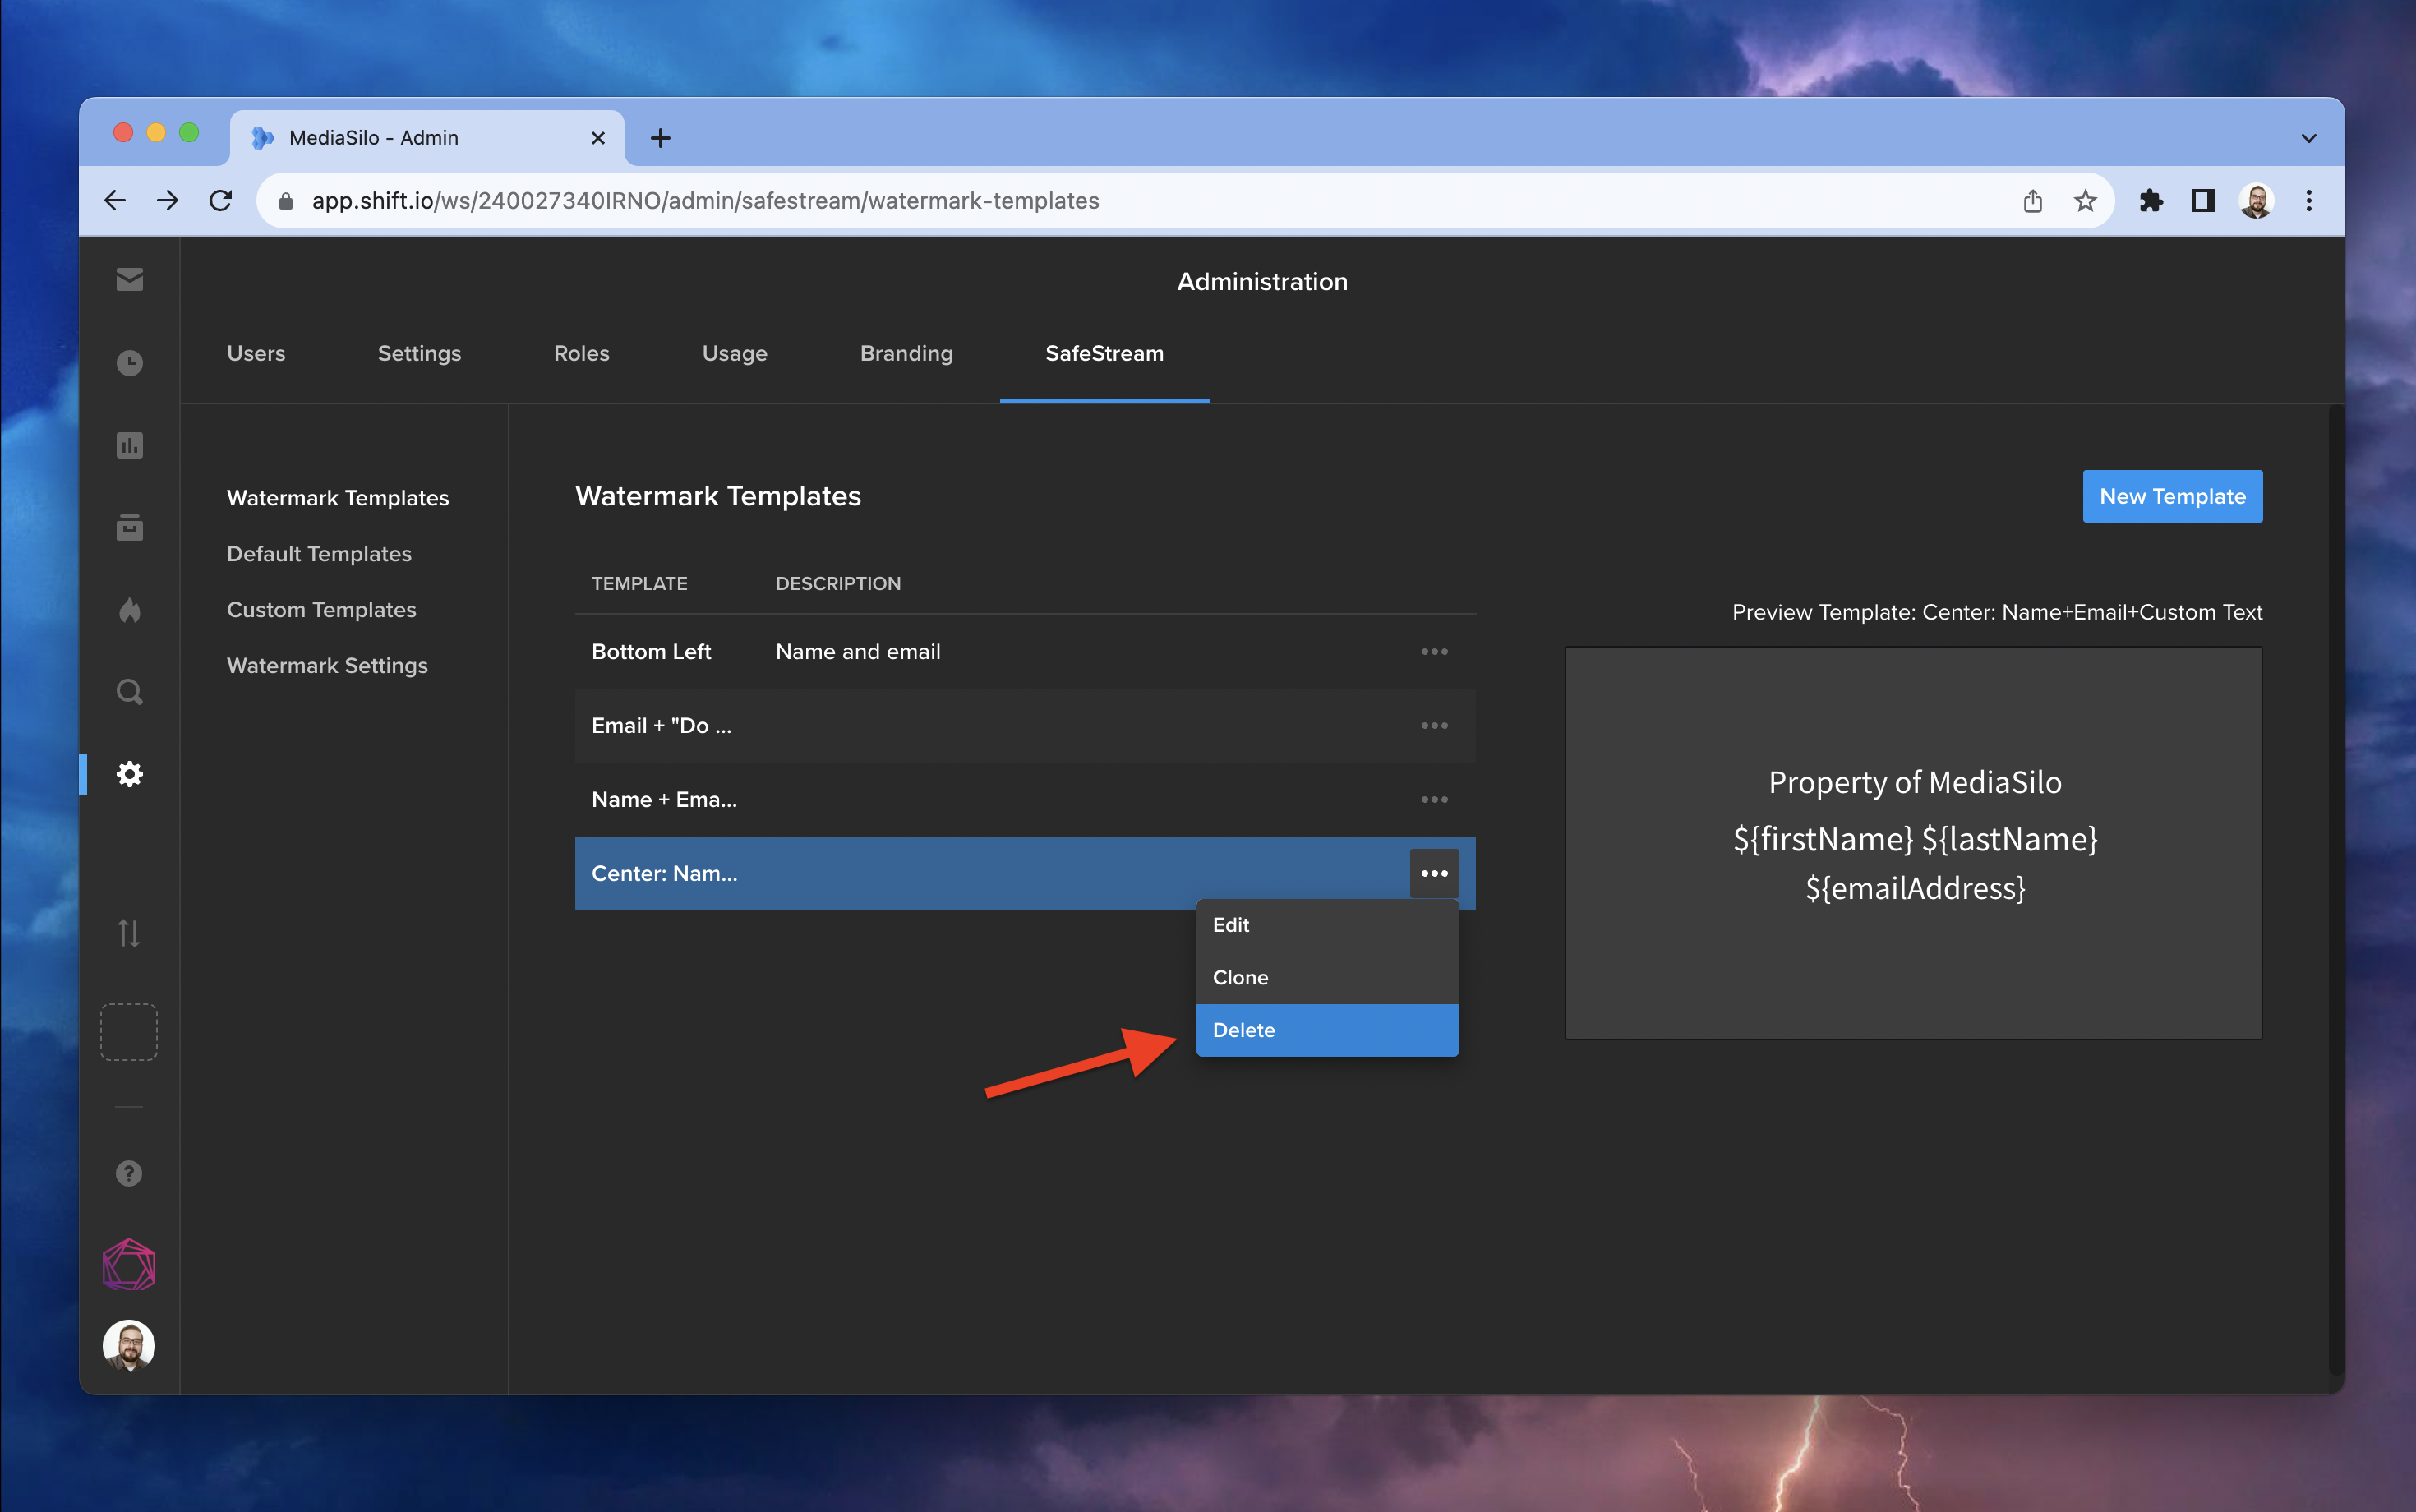The width and height of the screenshot is (2416, 1512).
Task: Open search magnifier icon in sidebar
Action: [x=129, y=692]
